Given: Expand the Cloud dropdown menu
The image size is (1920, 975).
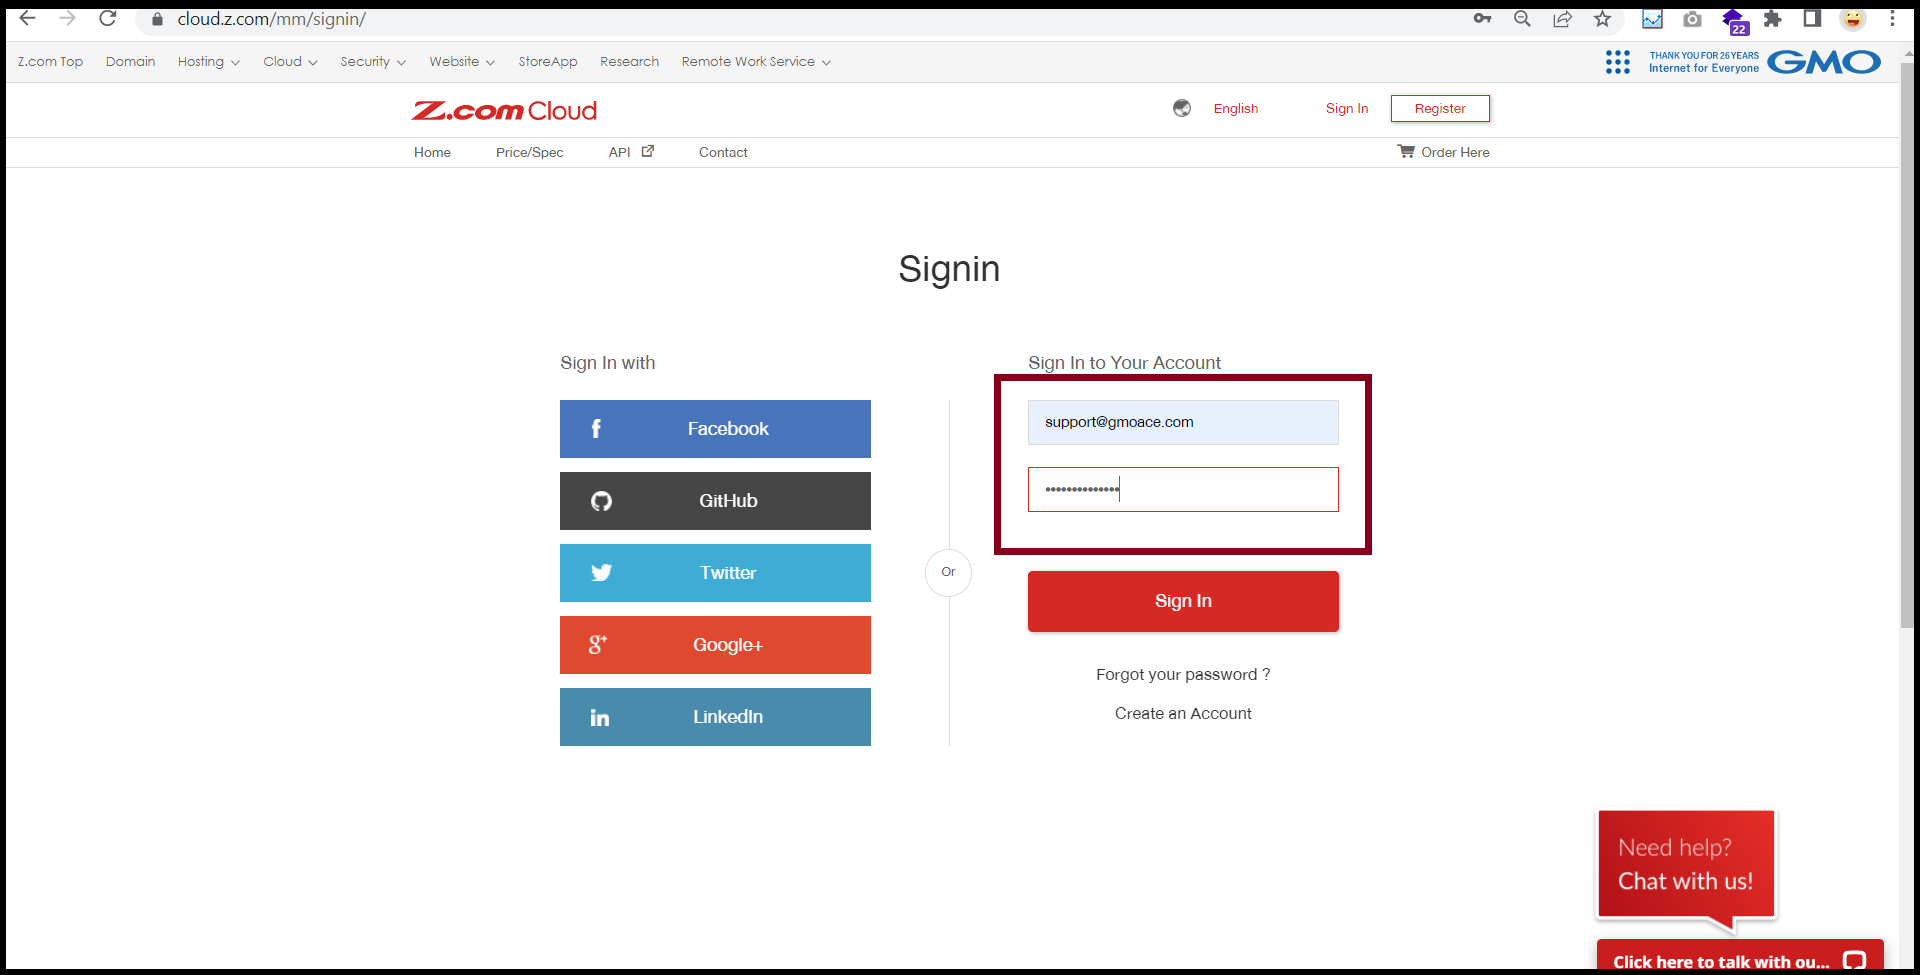Looking at the screenshot, I should (x=290, y=62).
